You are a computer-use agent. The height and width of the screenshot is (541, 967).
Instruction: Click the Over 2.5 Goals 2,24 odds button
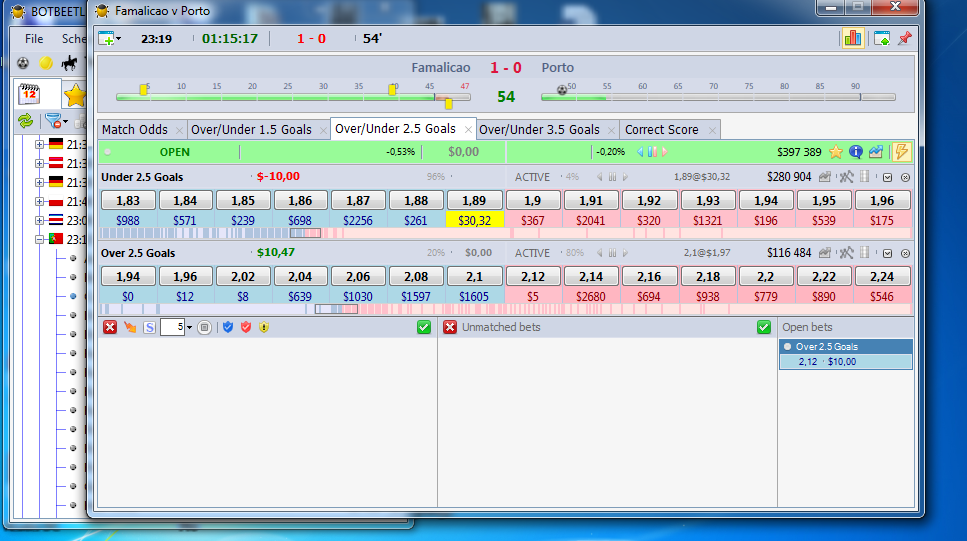pyautogui.click(x=882, y=276)
